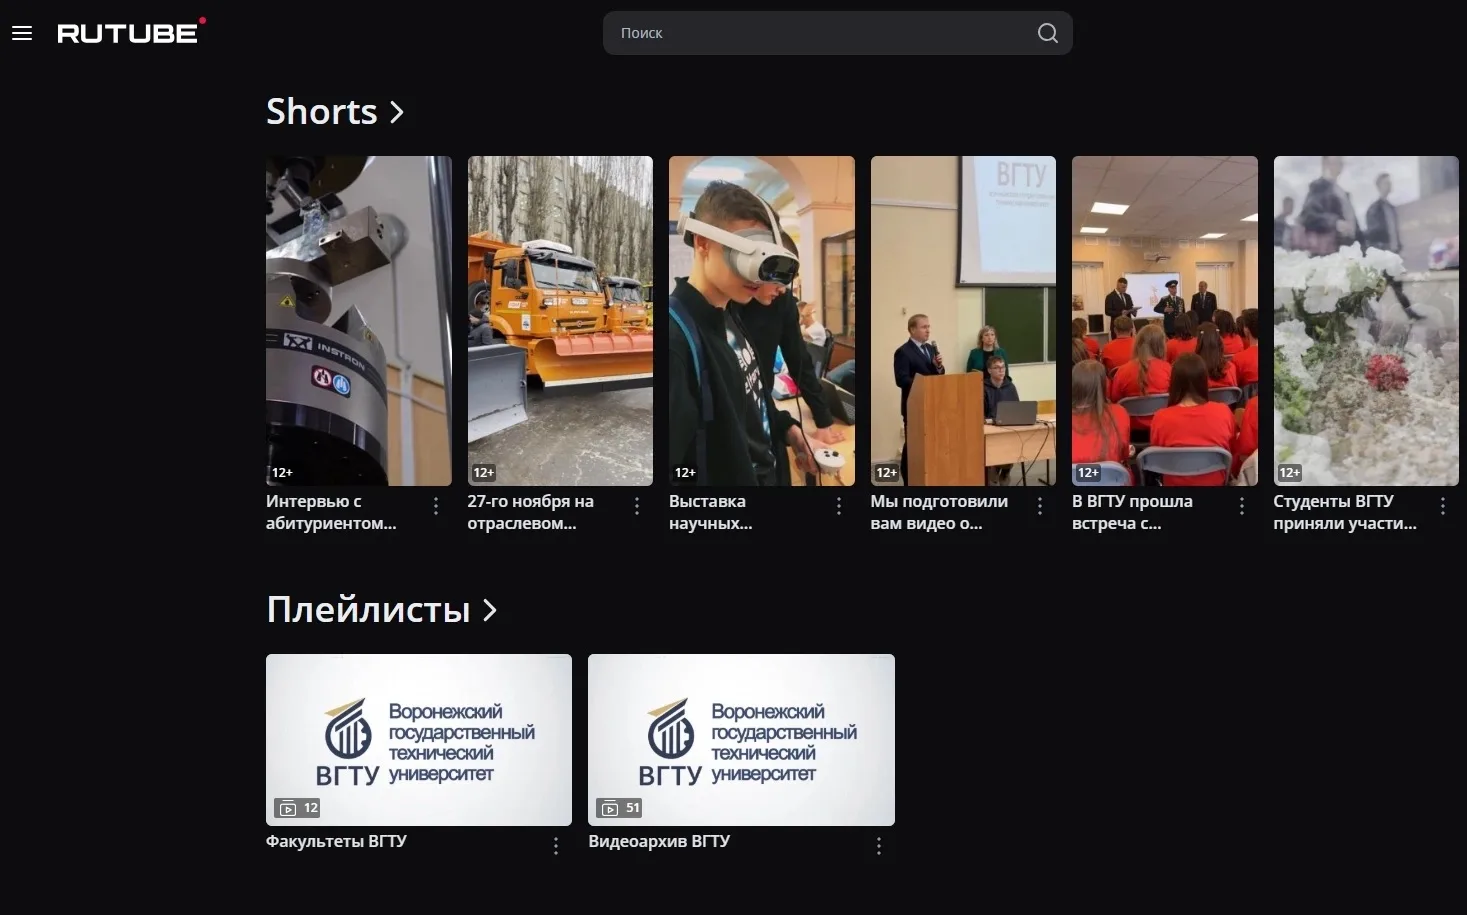Expand the Shorts section via chevron

[x=397, y=112]
